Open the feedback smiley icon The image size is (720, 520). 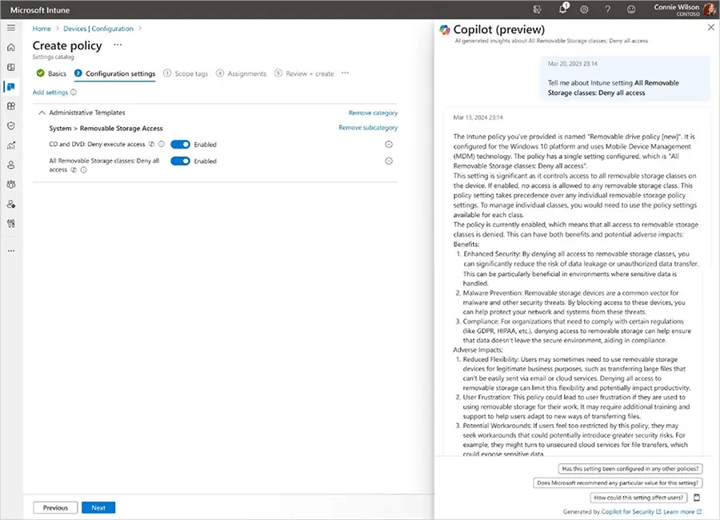pos(631,9)
